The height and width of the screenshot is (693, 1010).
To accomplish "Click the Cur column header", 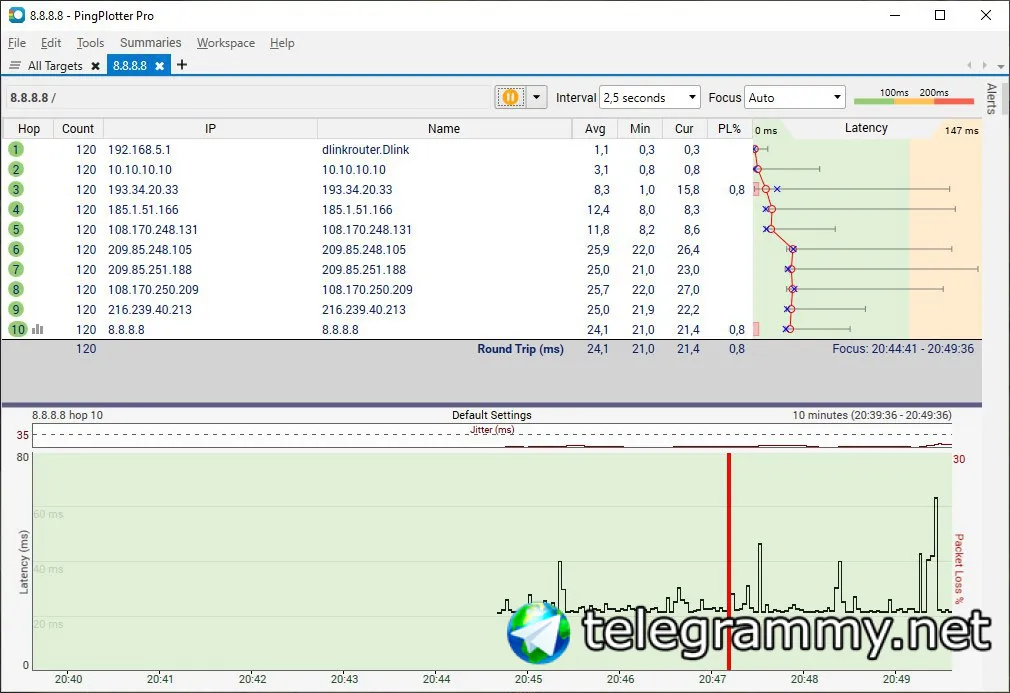I will (684, 128).
